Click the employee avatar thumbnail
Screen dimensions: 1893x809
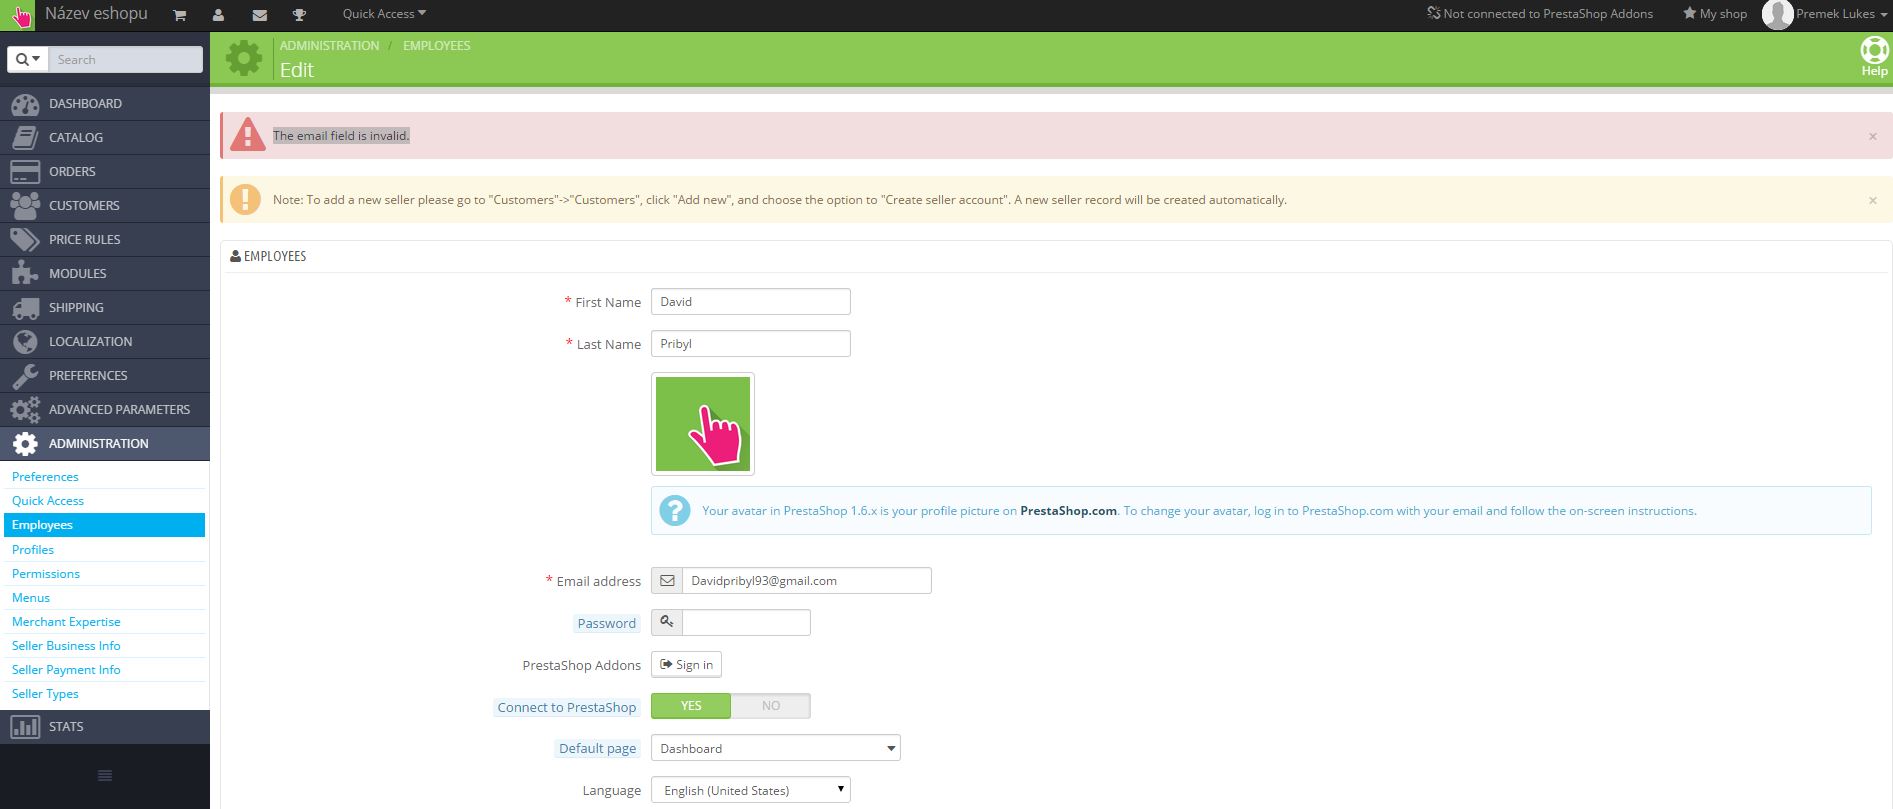pos(703,424)
